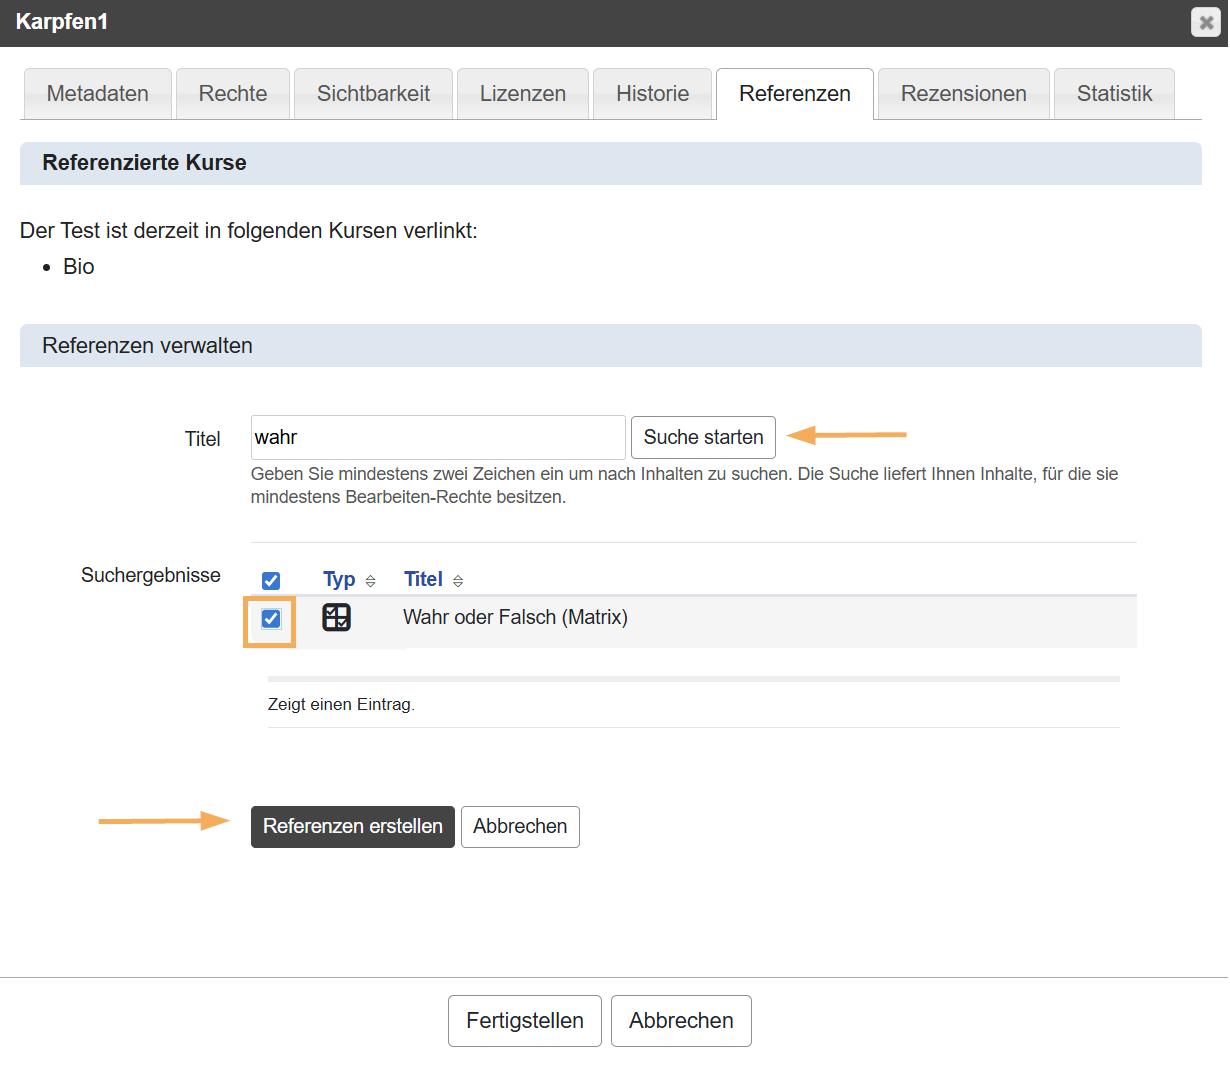Uncheck the Wahr oder Falsch row checkbox
Image resolution: width=1230 pixels, height=1070 pixels.
point(271,619)
